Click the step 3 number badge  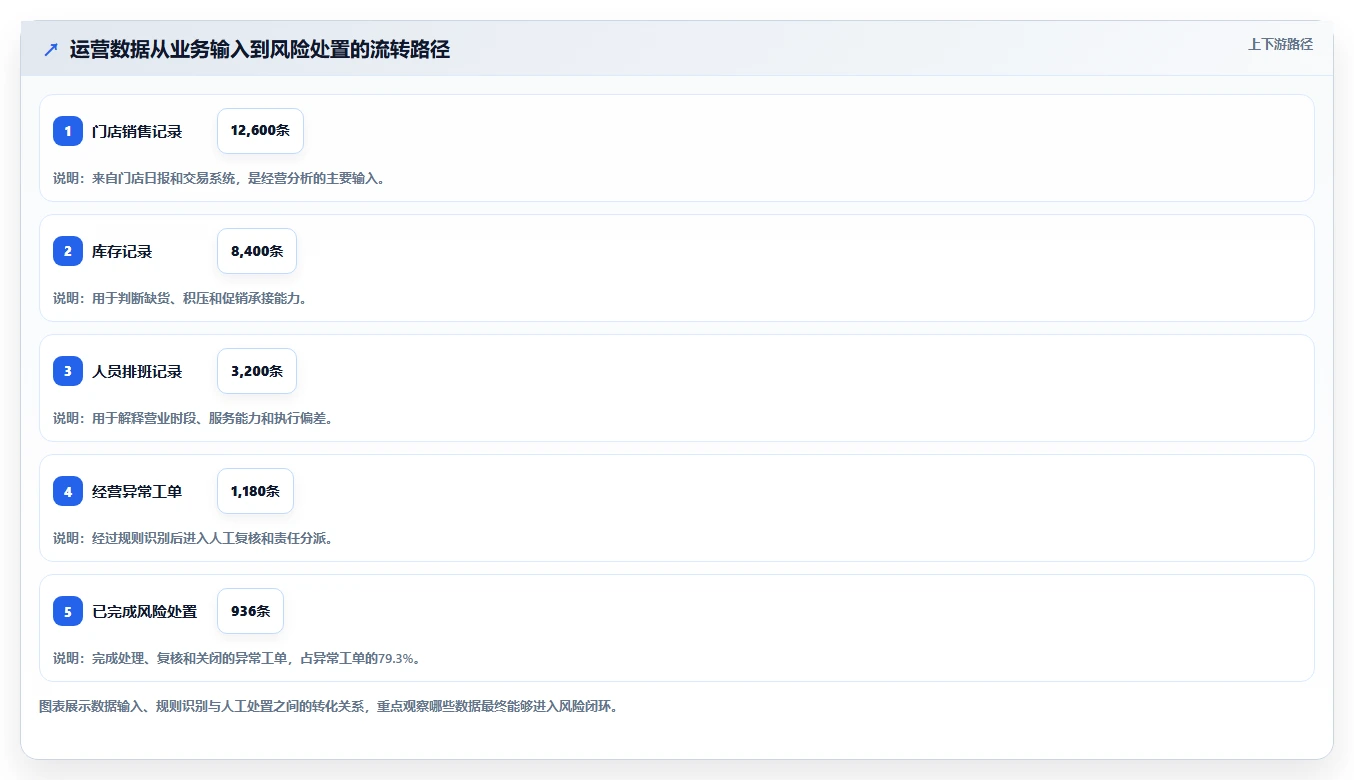(x=68, y=371)
